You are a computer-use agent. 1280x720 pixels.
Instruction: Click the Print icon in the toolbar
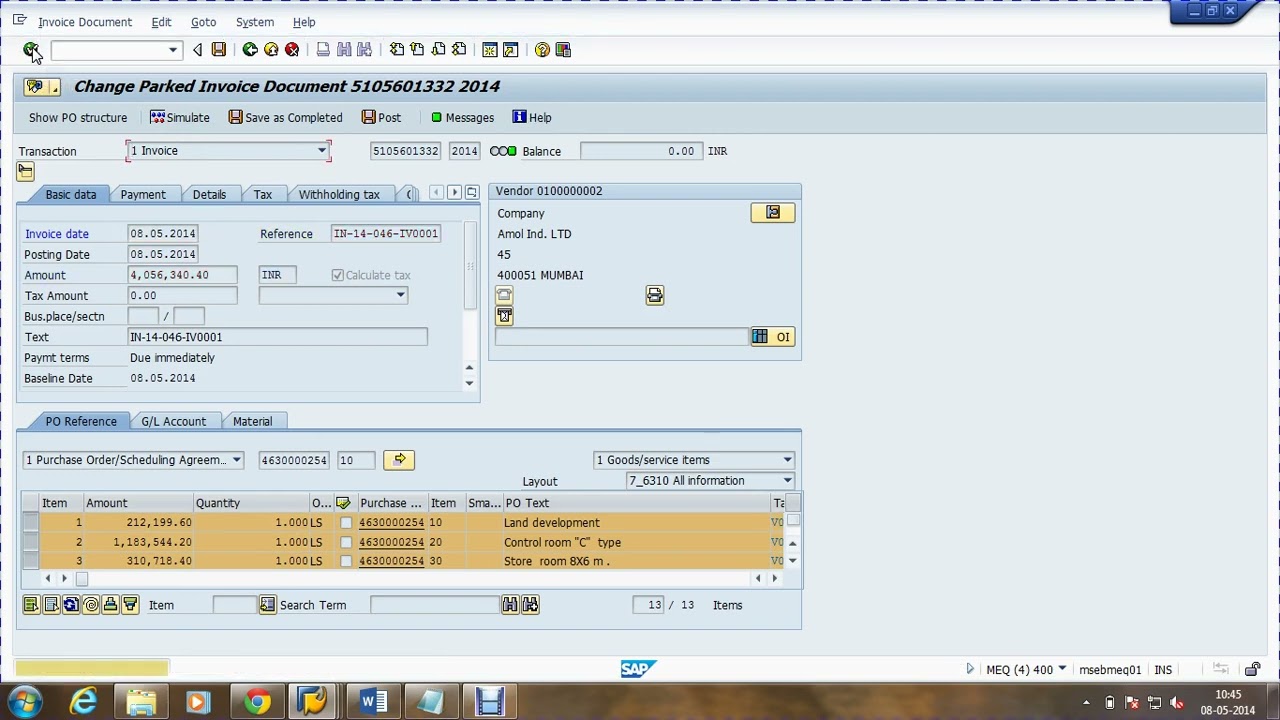point(323,50)
